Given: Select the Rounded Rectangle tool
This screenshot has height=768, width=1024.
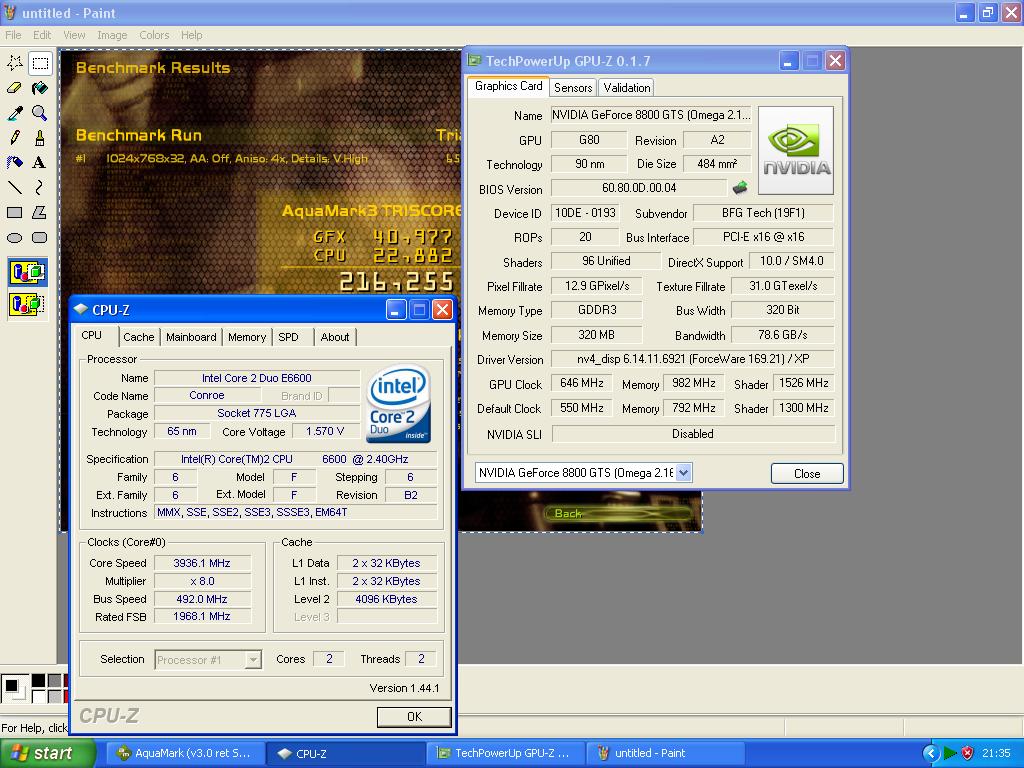Looking at the screenshot, I should pos(40,237).
